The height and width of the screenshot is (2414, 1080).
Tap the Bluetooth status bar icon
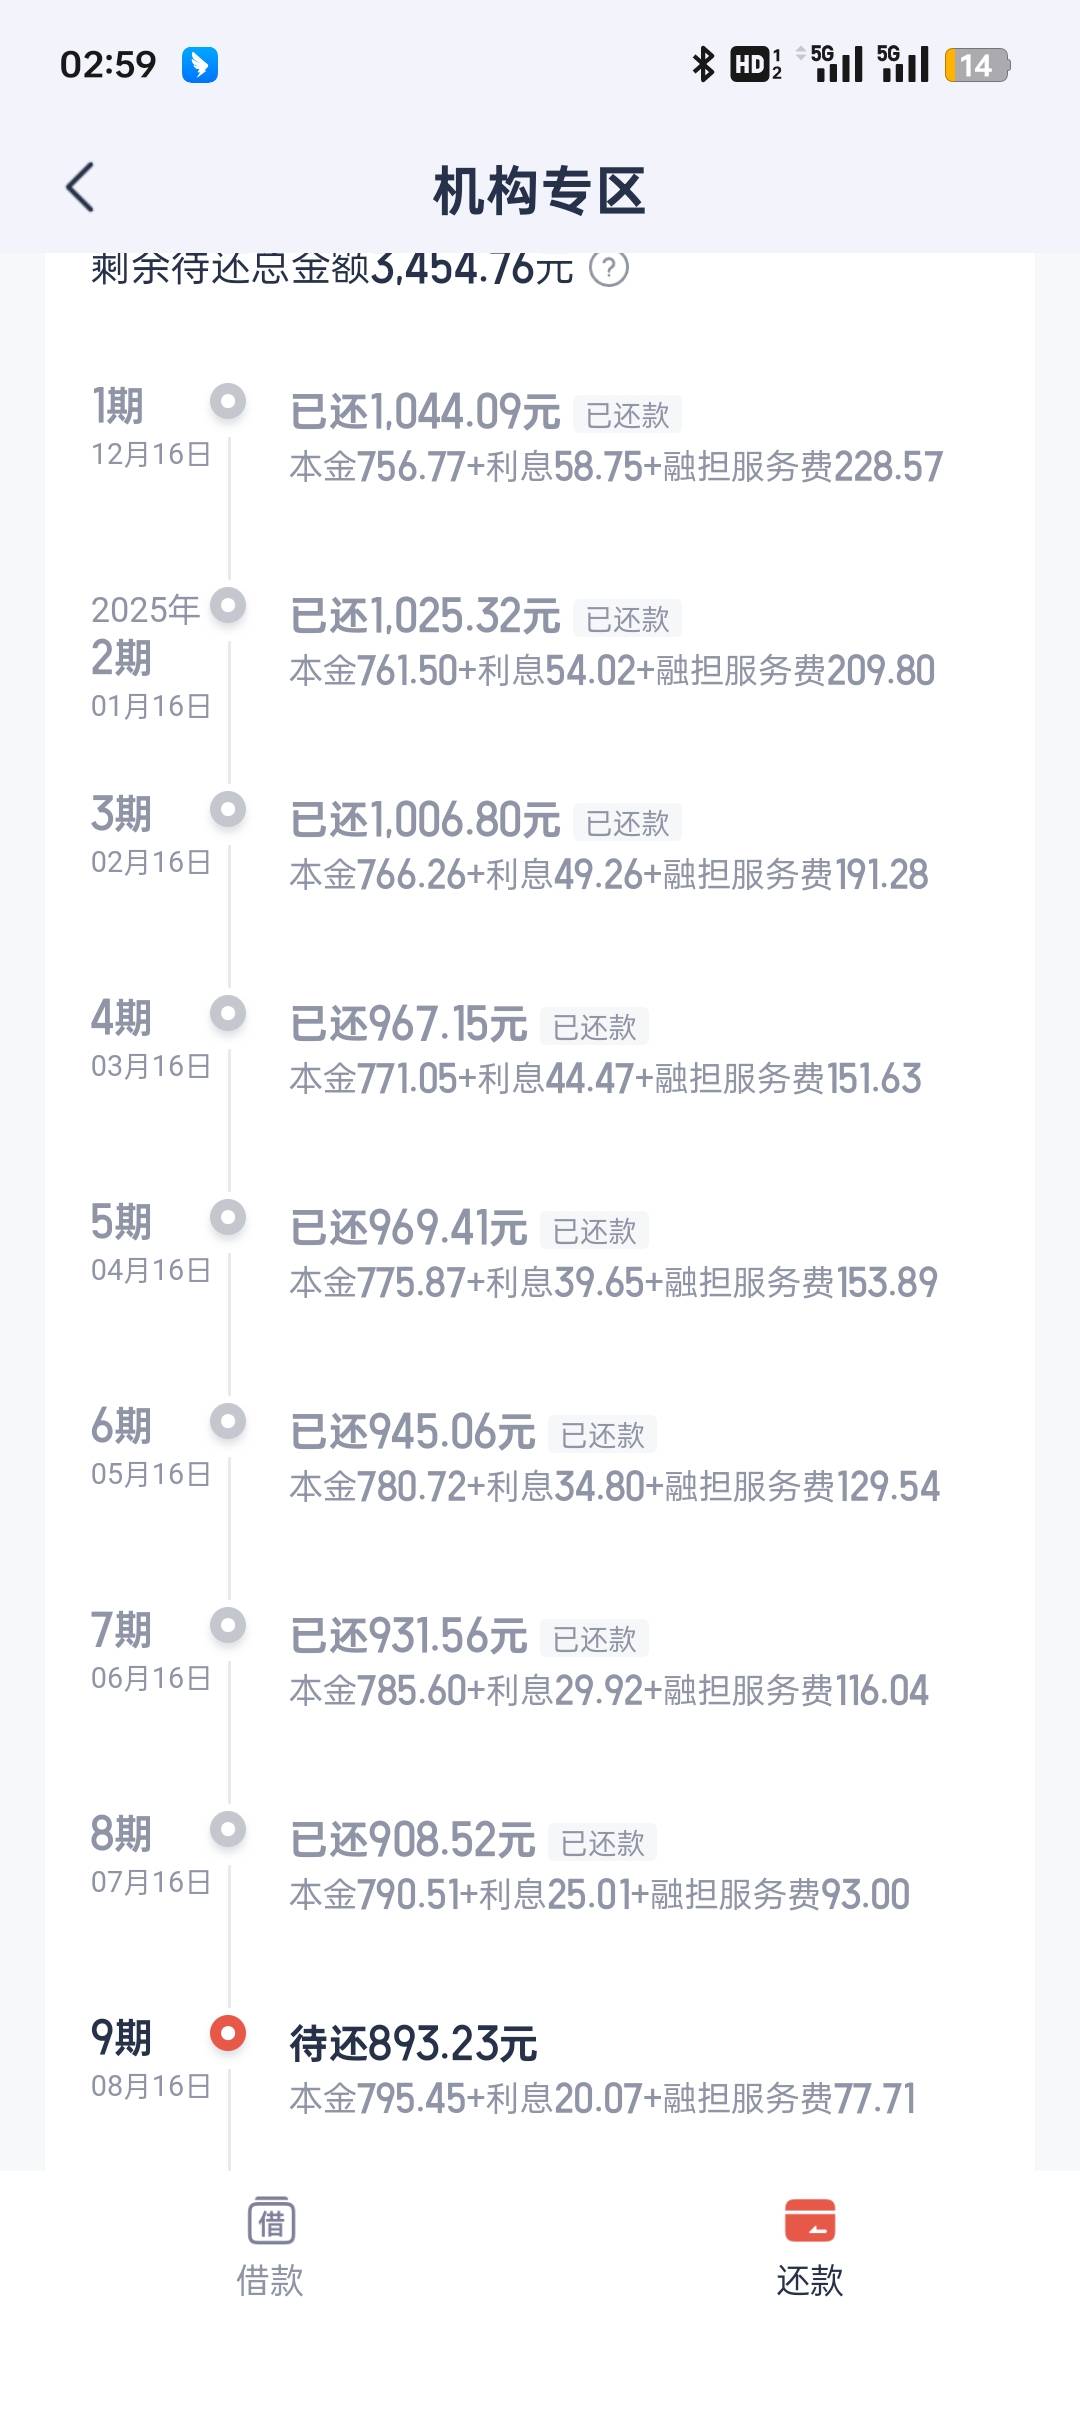[704, 65]
